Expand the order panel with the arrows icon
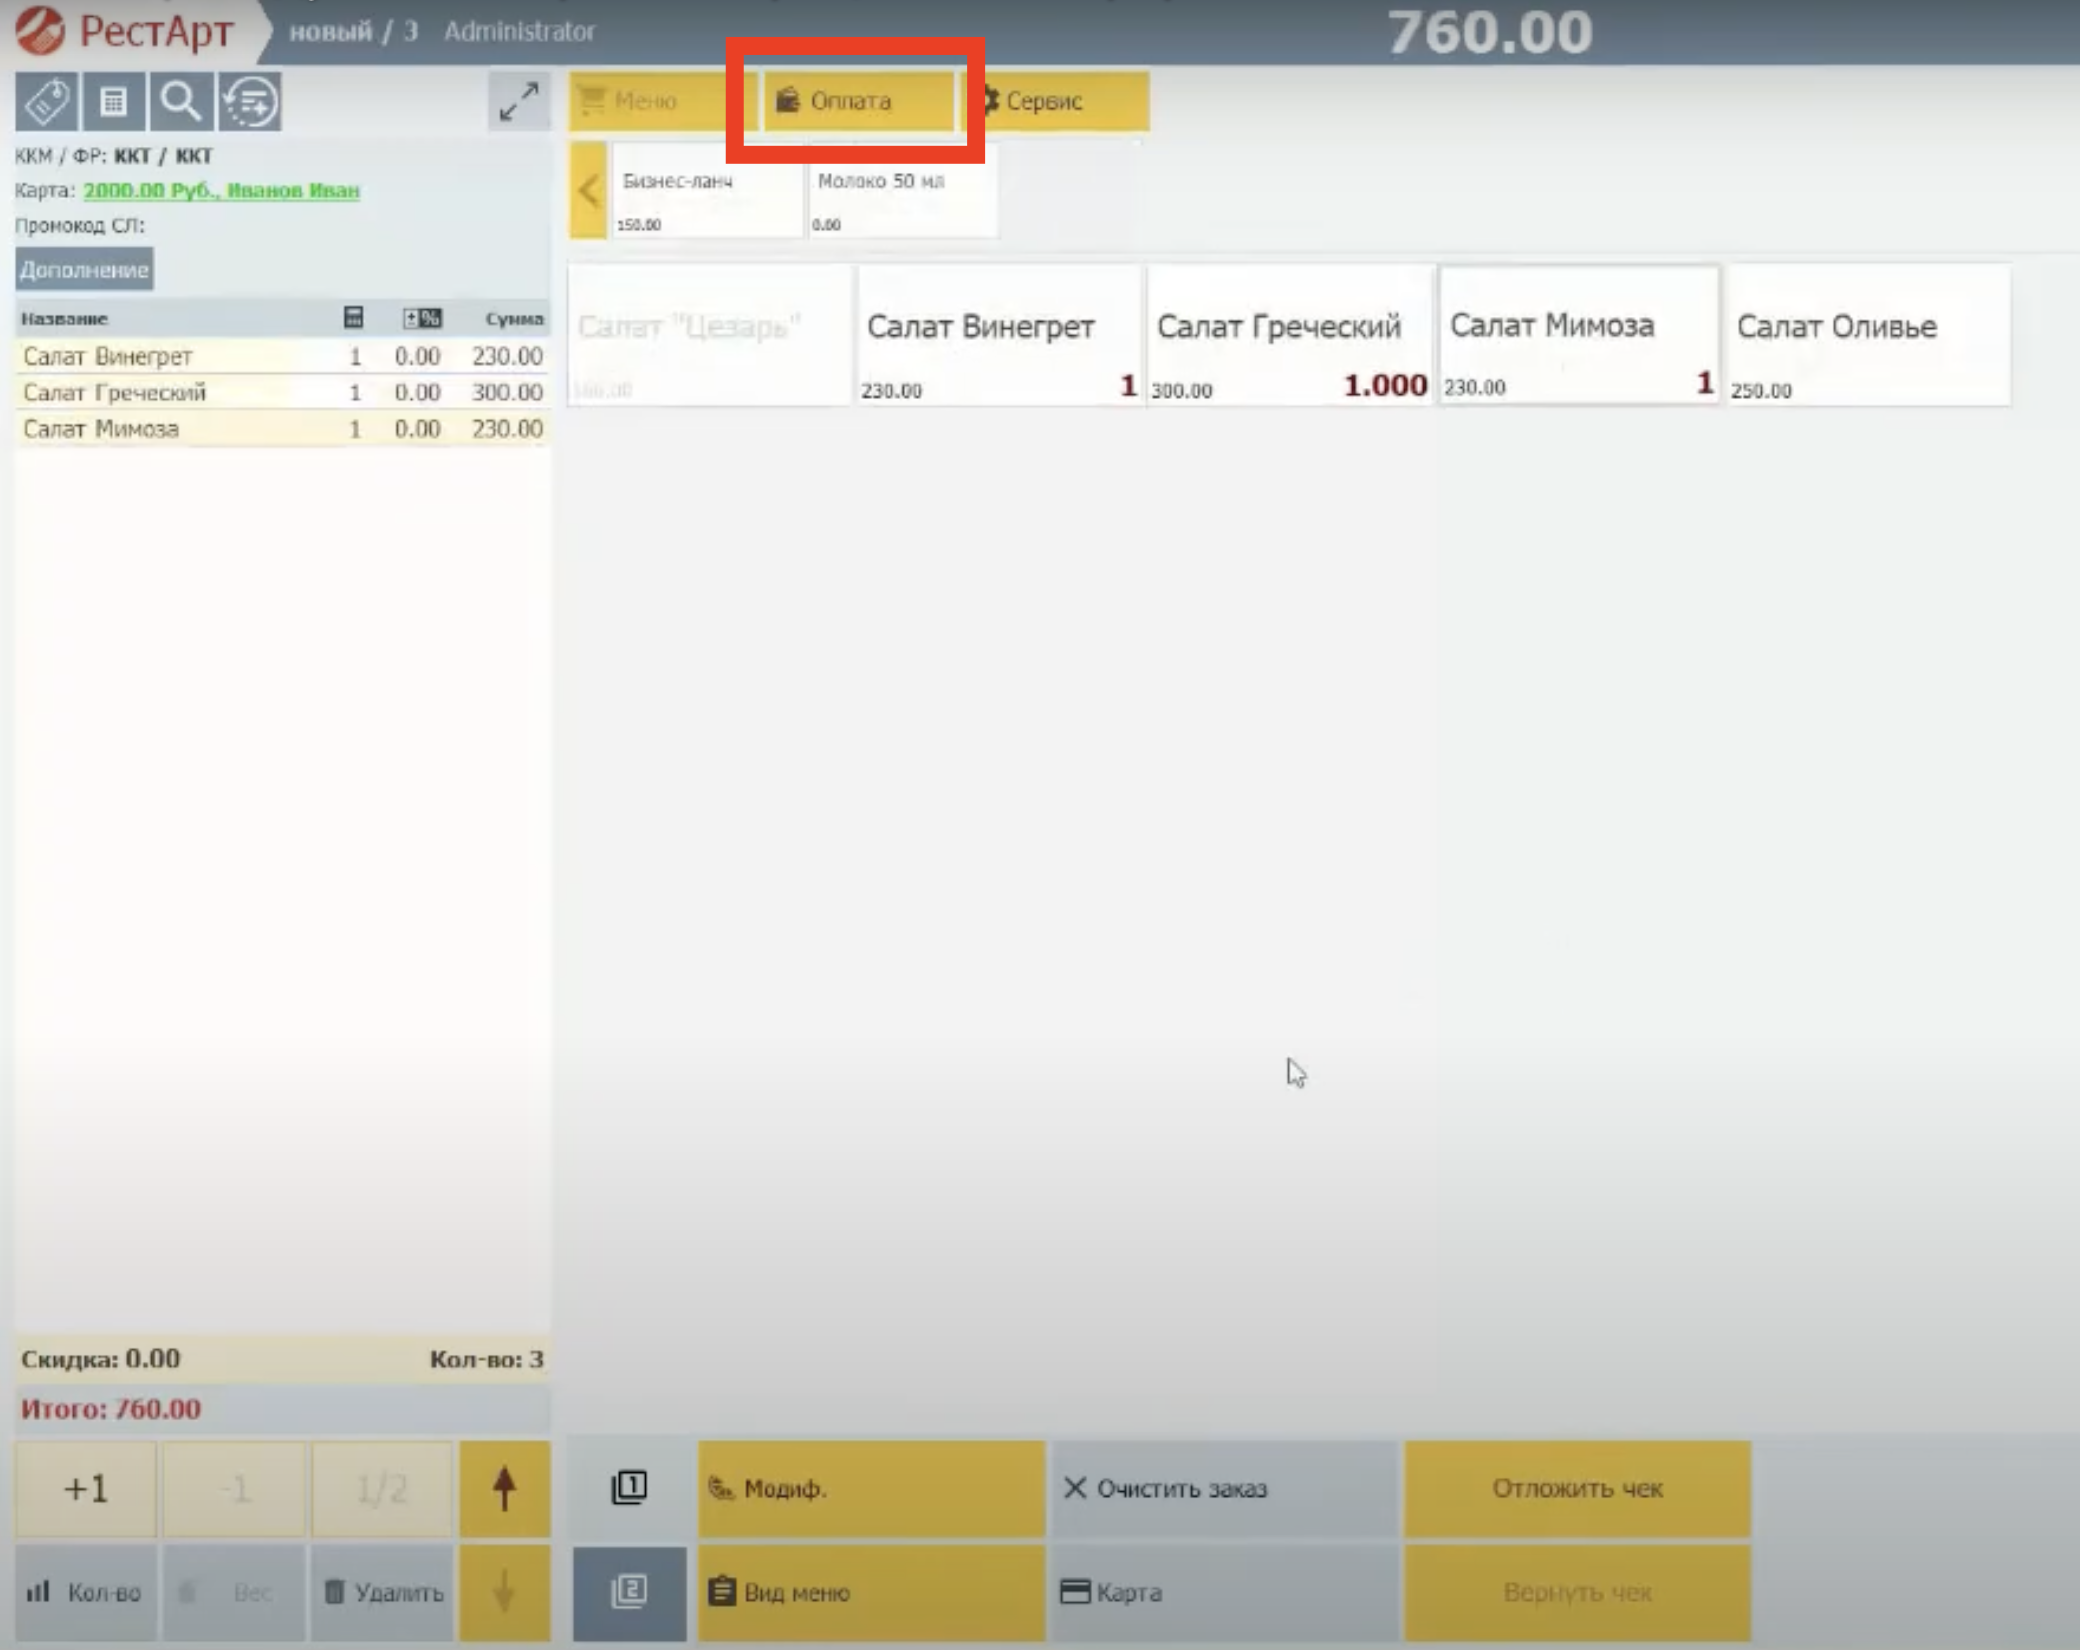Screen dimensions: 2080x1650 [519, 101]
